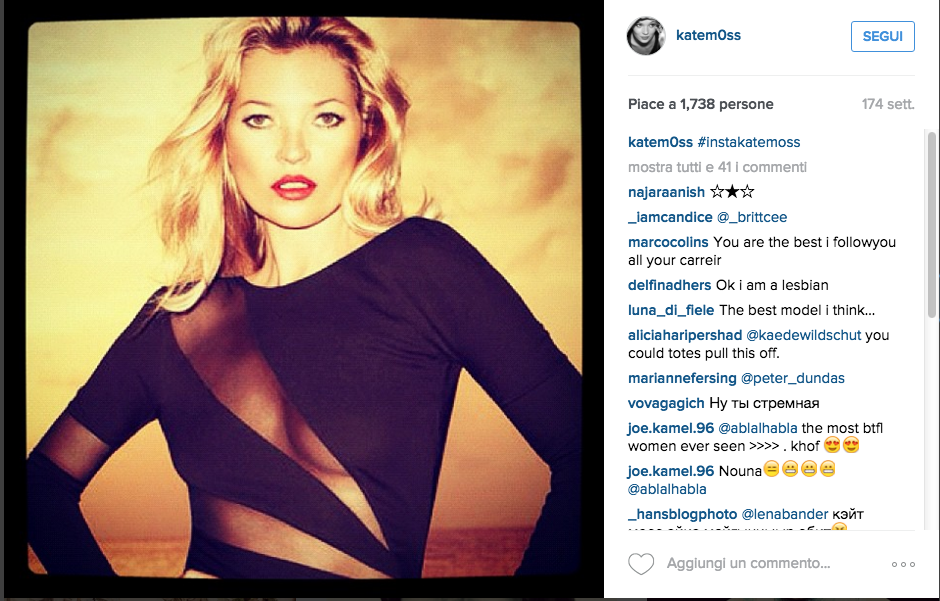This screenshot has width=940, height=601.
Task: Click the main post photo
Action: pos(304,300)
